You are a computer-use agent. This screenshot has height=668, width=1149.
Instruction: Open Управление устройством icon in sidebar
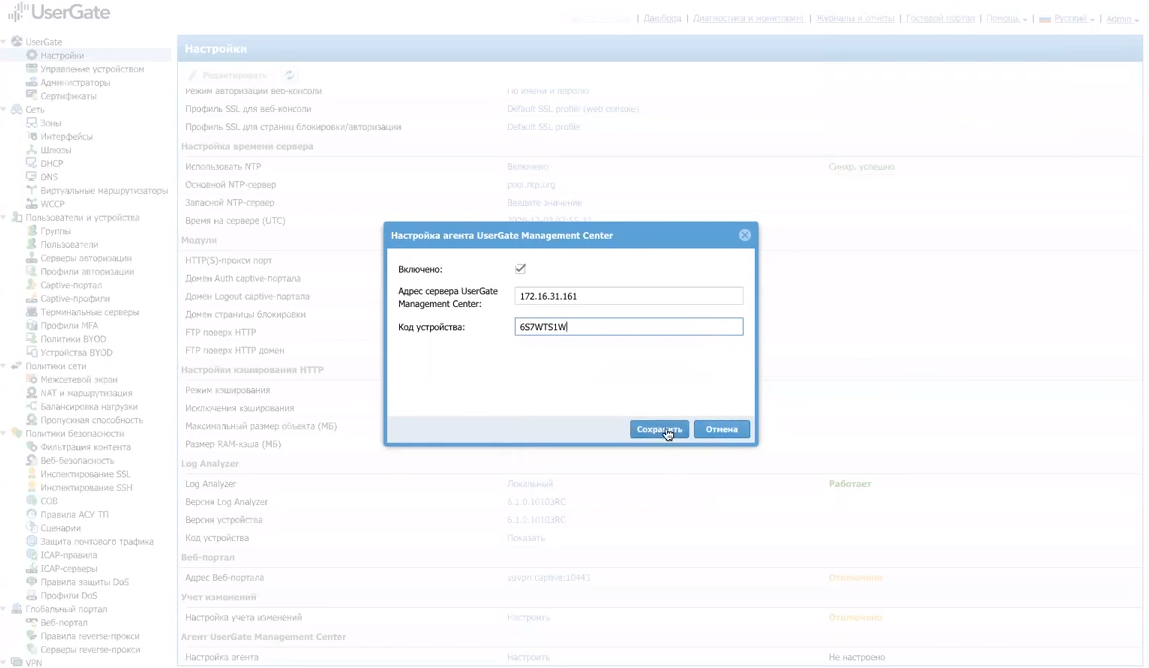click(32, 68)
